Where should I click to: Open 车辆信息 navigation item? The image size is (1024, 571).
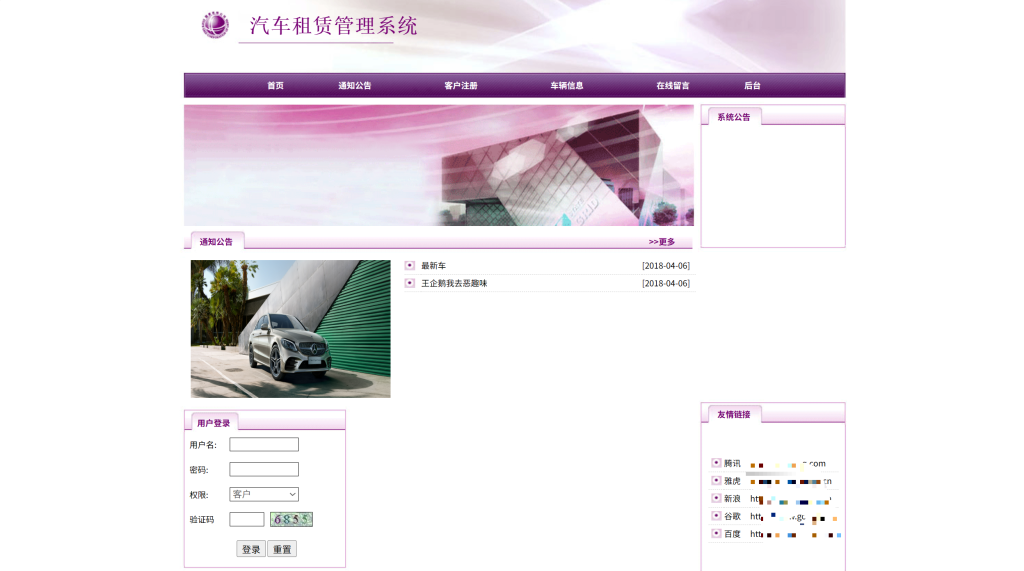click(567, 86)
